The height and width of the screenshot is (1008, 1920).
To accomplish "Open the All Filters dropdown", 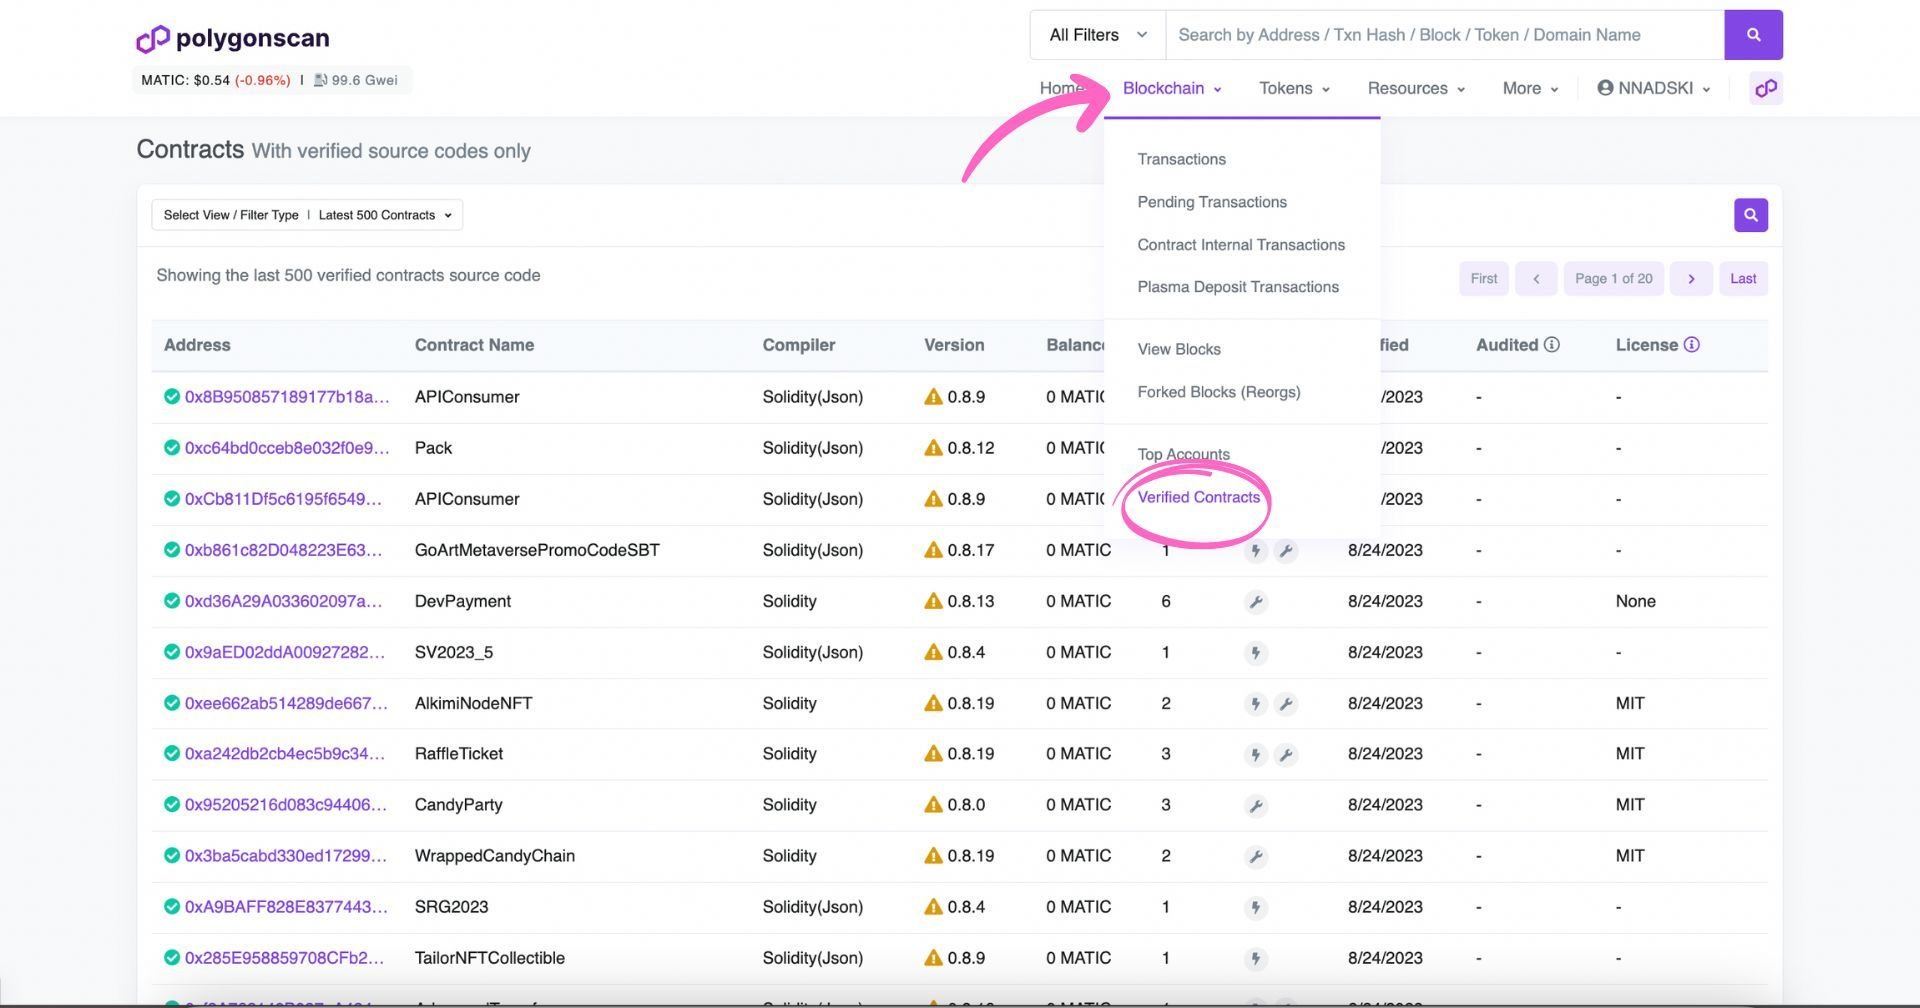I will coord(1098,35).
